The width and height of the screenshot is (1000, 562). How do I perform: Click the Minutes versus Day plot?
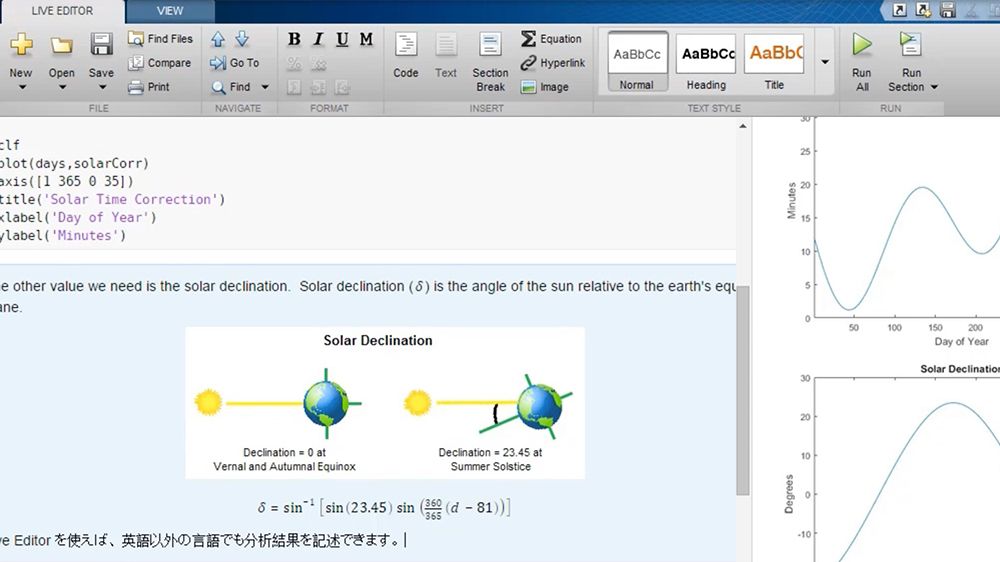coord(907,217)
